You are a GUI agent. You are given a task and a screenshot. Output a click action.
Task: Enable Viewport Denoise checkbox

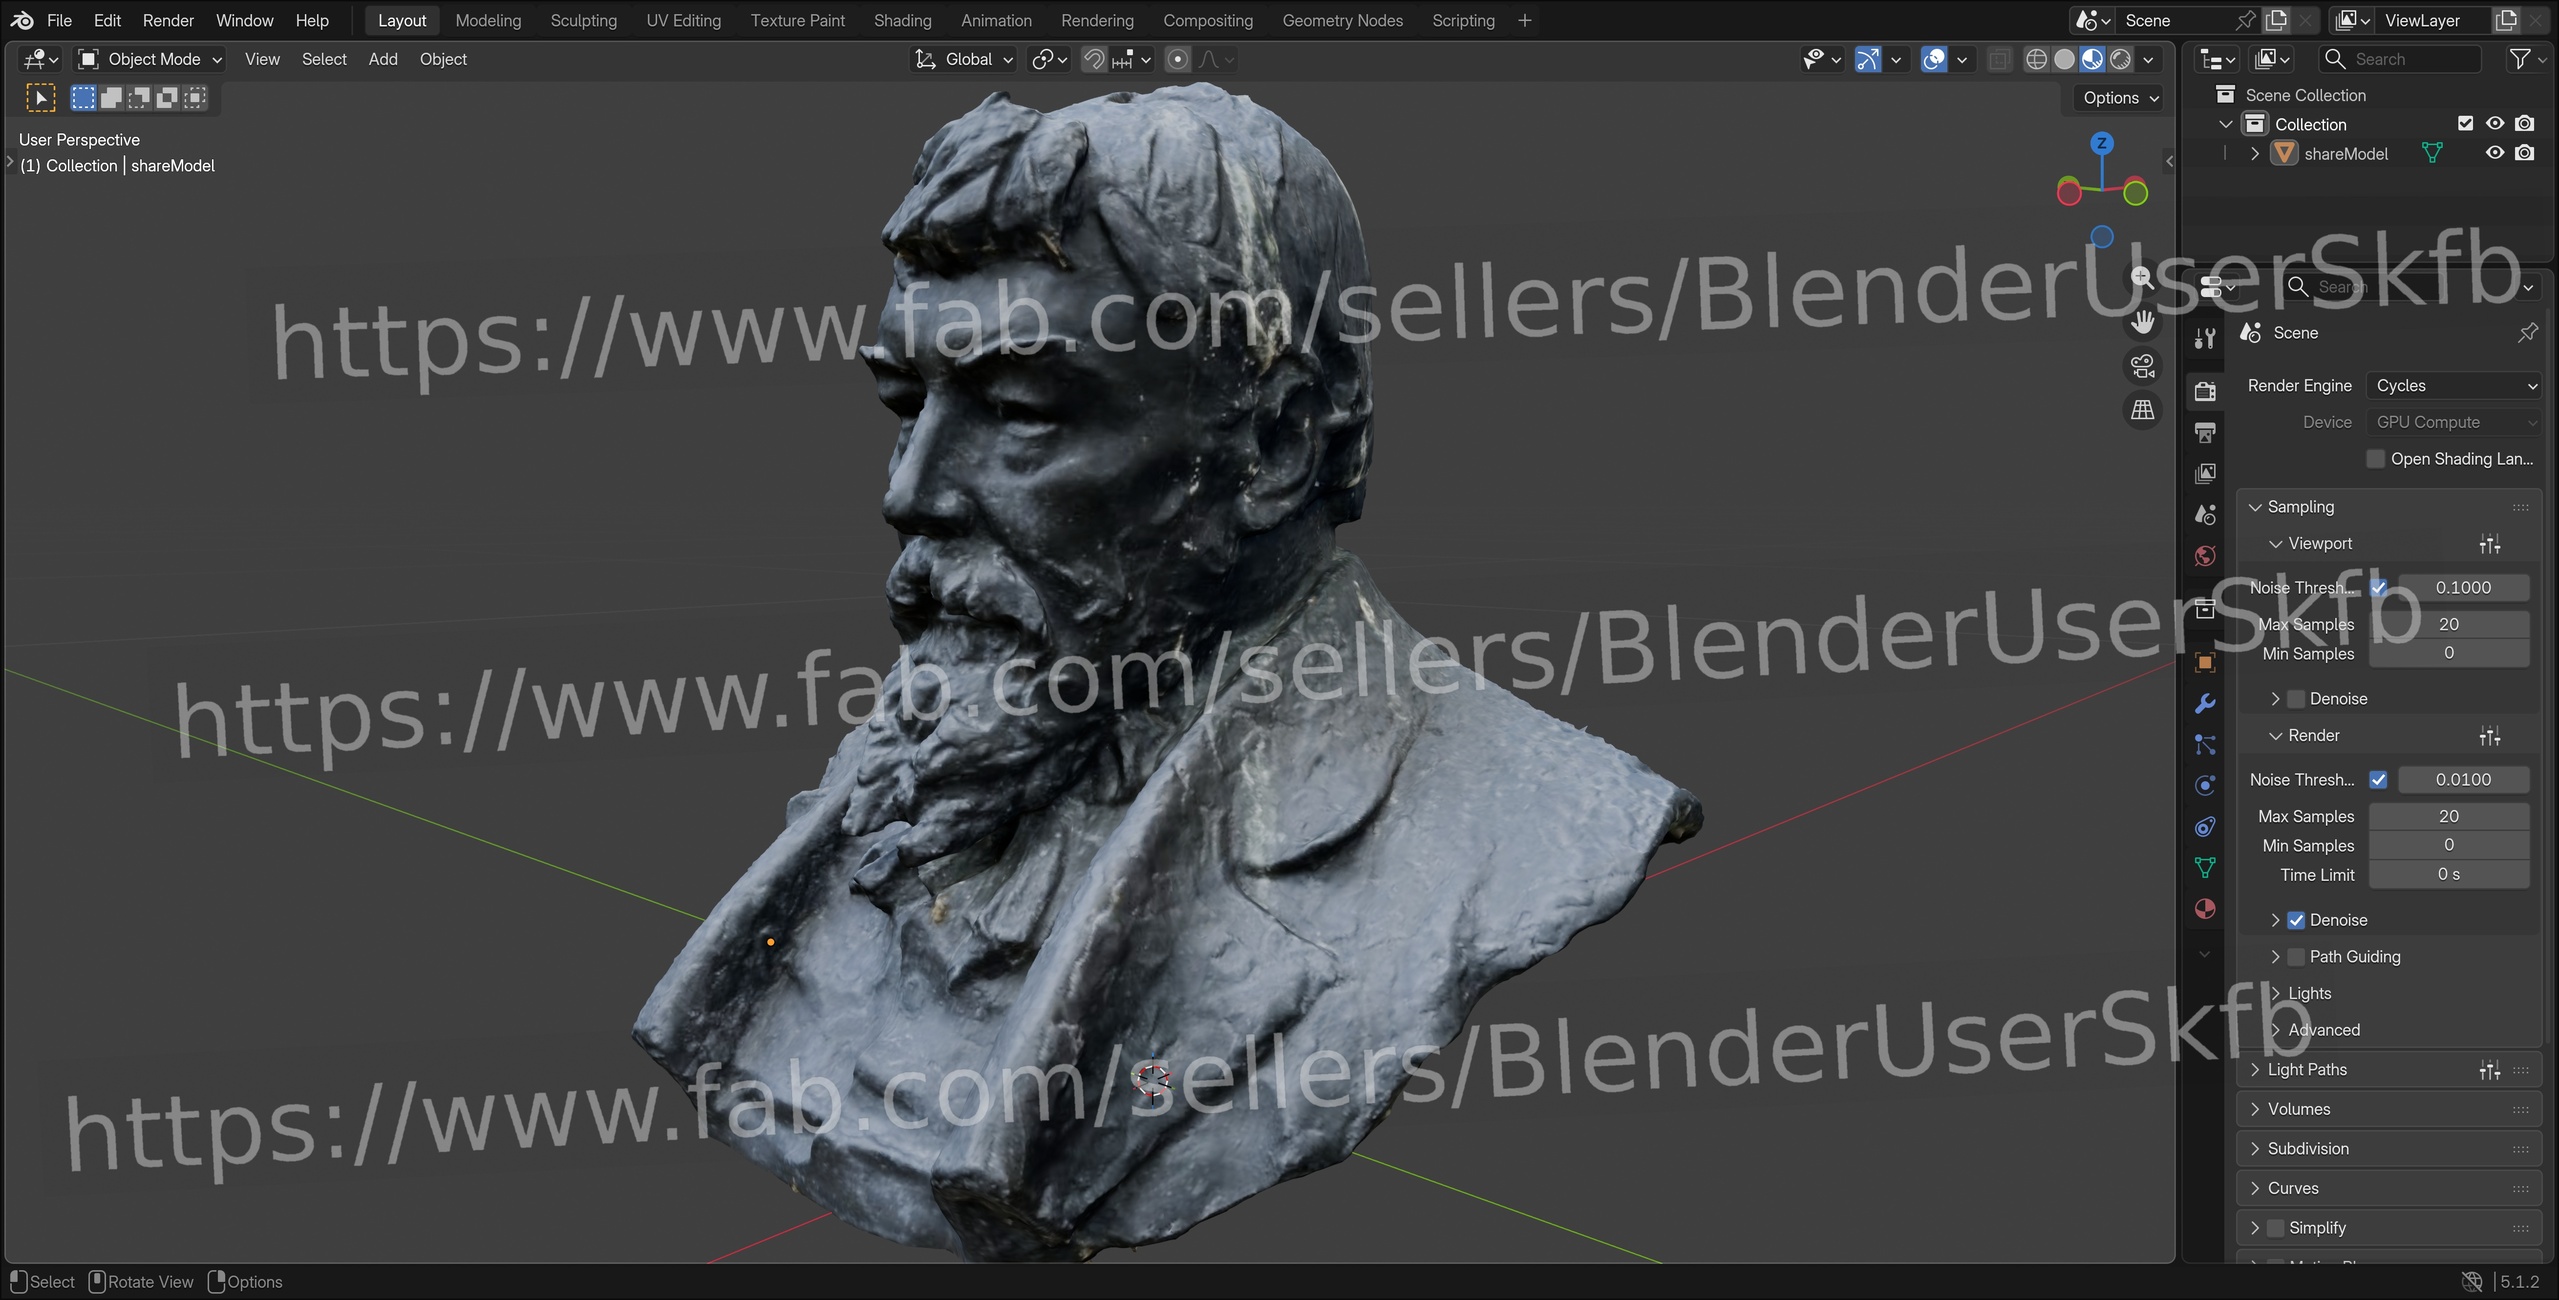[x=2296, y=698]
